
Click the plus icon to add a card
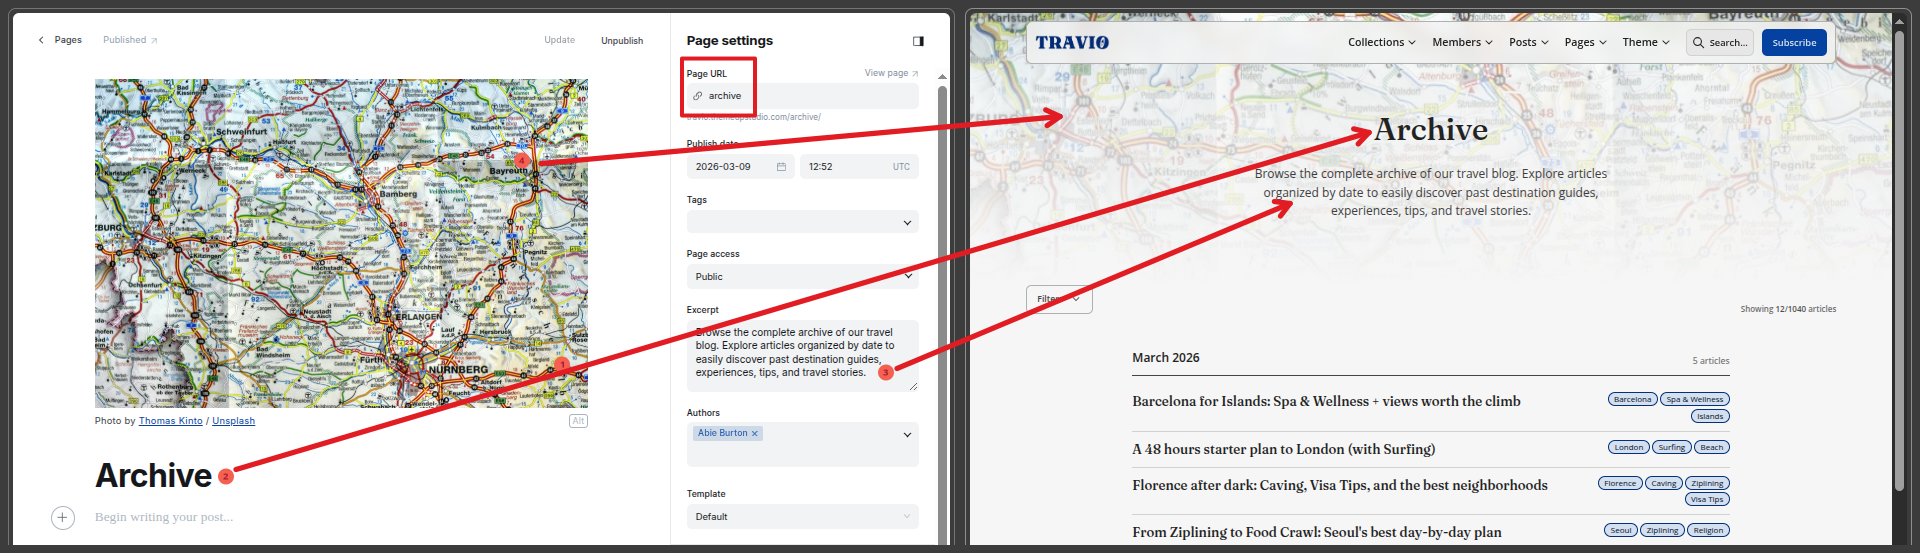[62, 517]
